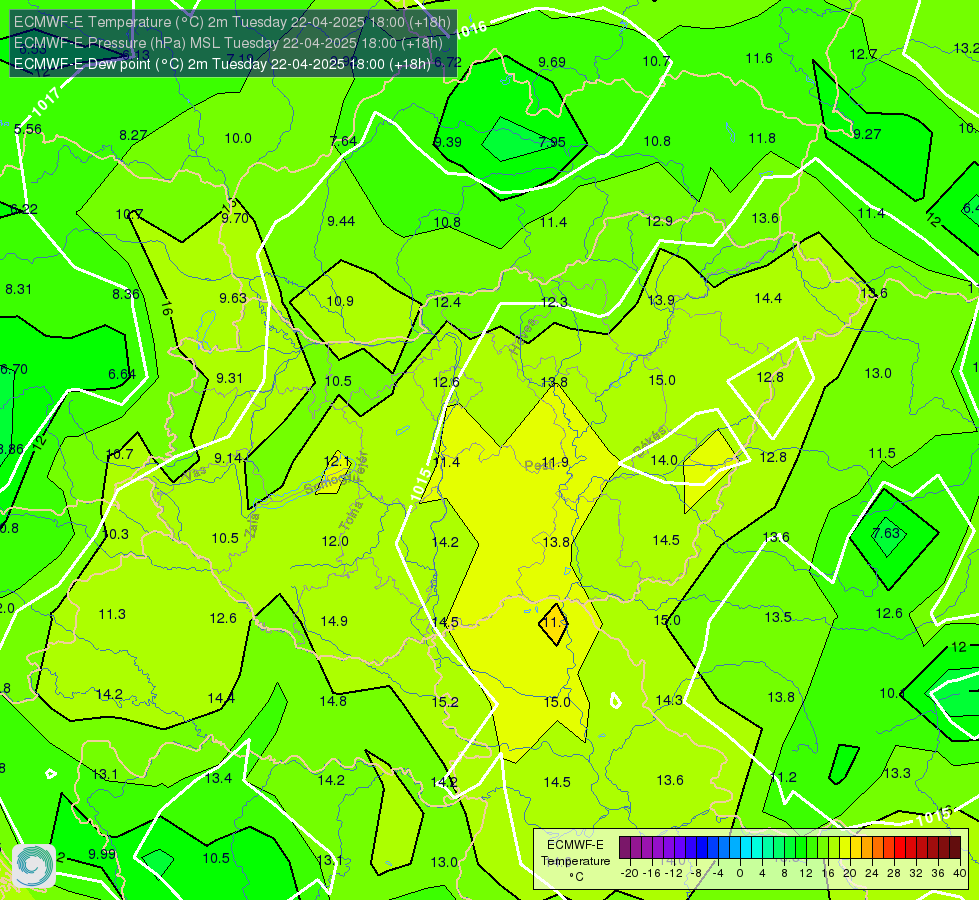Click the 7.63 temperature value
Viewport: 979px width, 900px height.
886,533
